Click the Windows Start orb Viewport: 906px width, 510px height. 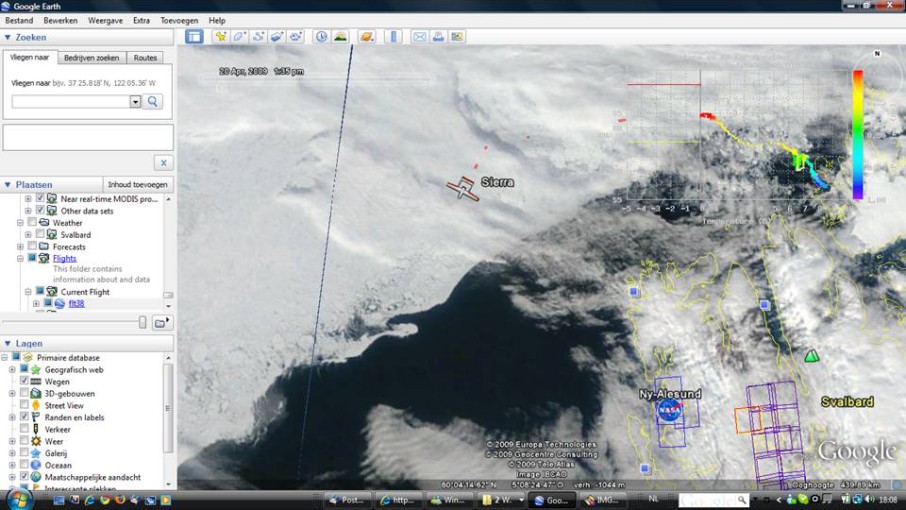tap(19, 499)
